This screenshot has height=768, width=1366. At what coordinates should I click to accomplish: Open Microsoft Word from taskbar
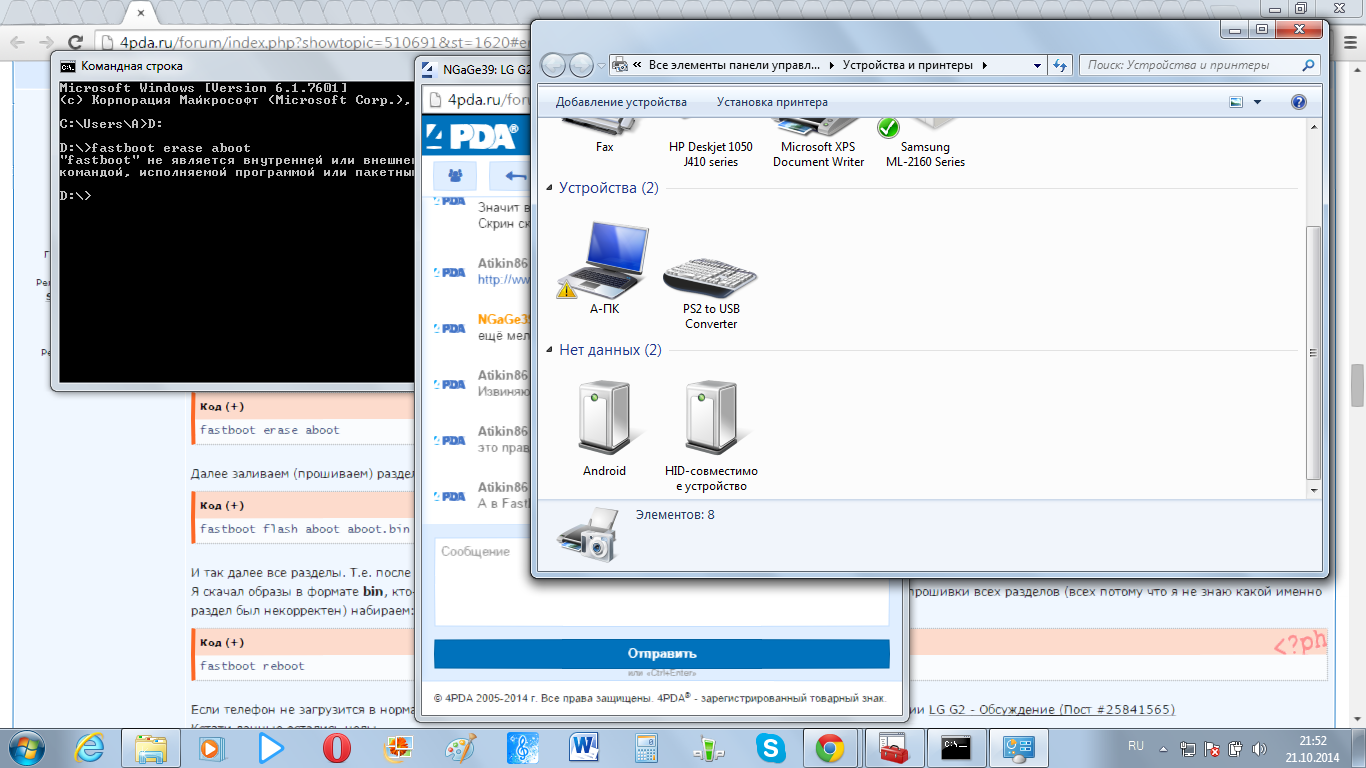coord(583,747)
